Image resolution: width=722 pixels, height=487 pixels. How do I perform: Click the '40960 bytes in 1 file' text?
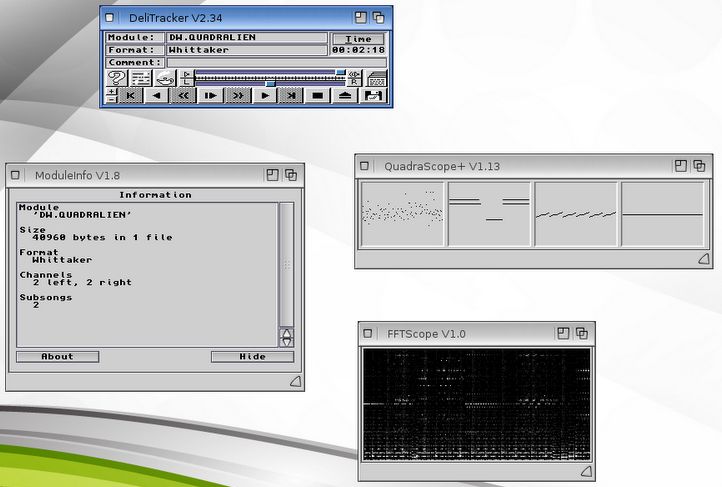tap(102, 238)
